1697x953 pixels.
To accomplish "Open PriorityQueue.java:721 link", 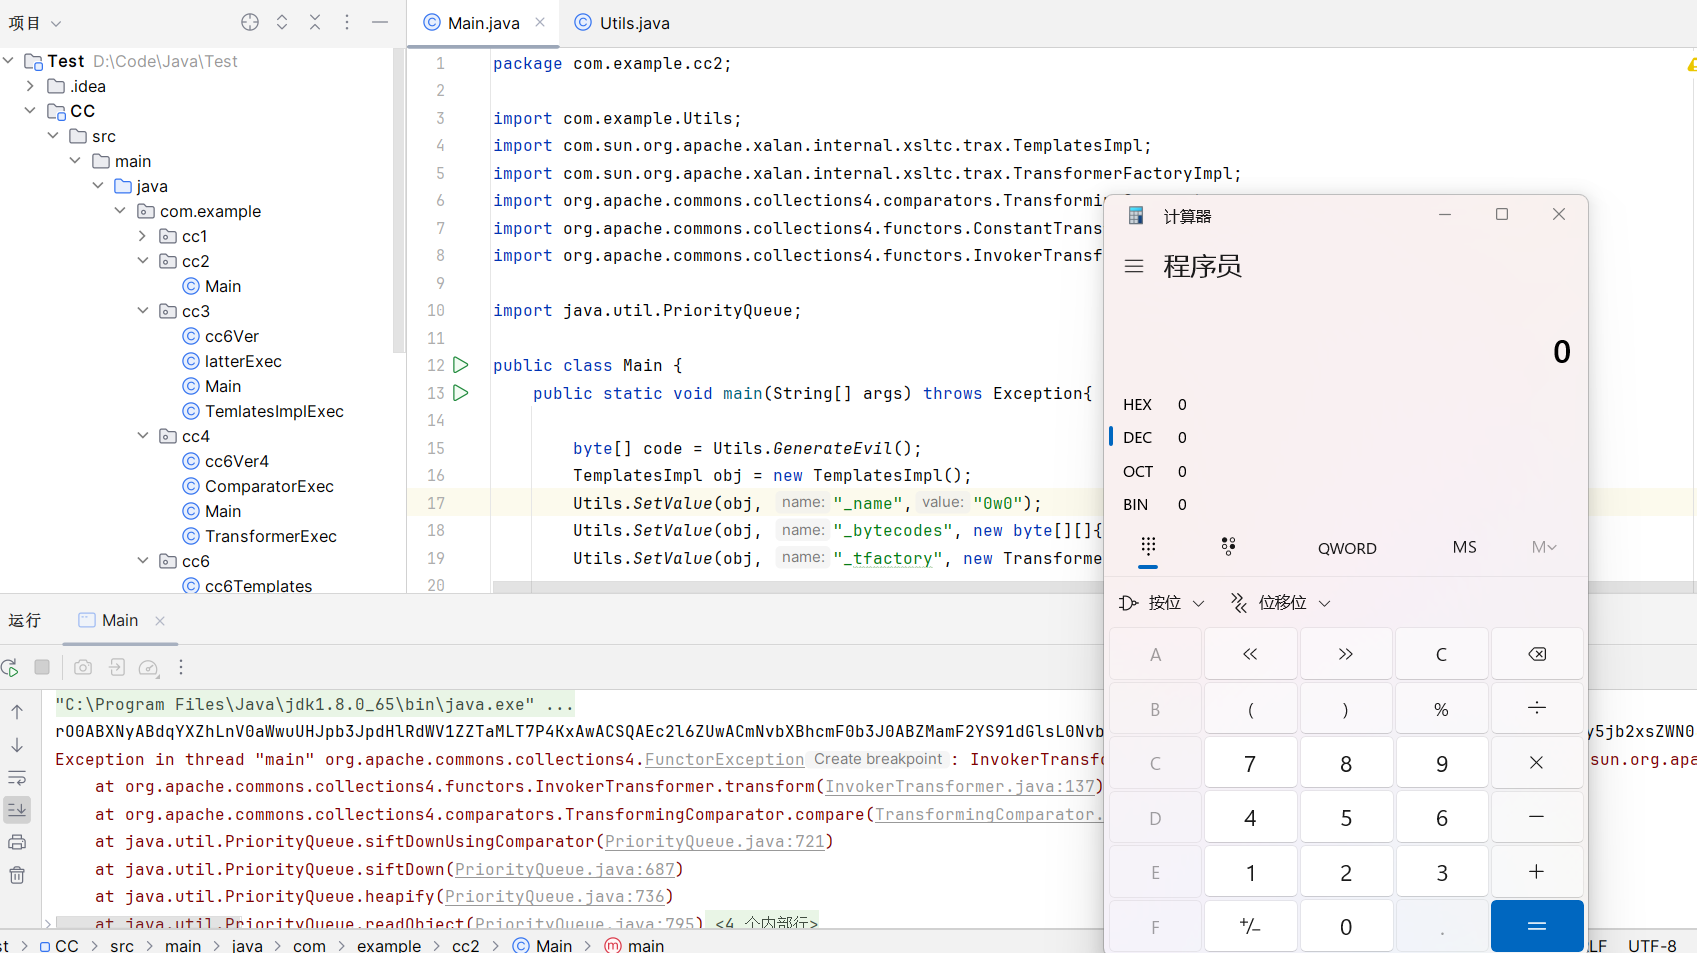I will point(714,842).
